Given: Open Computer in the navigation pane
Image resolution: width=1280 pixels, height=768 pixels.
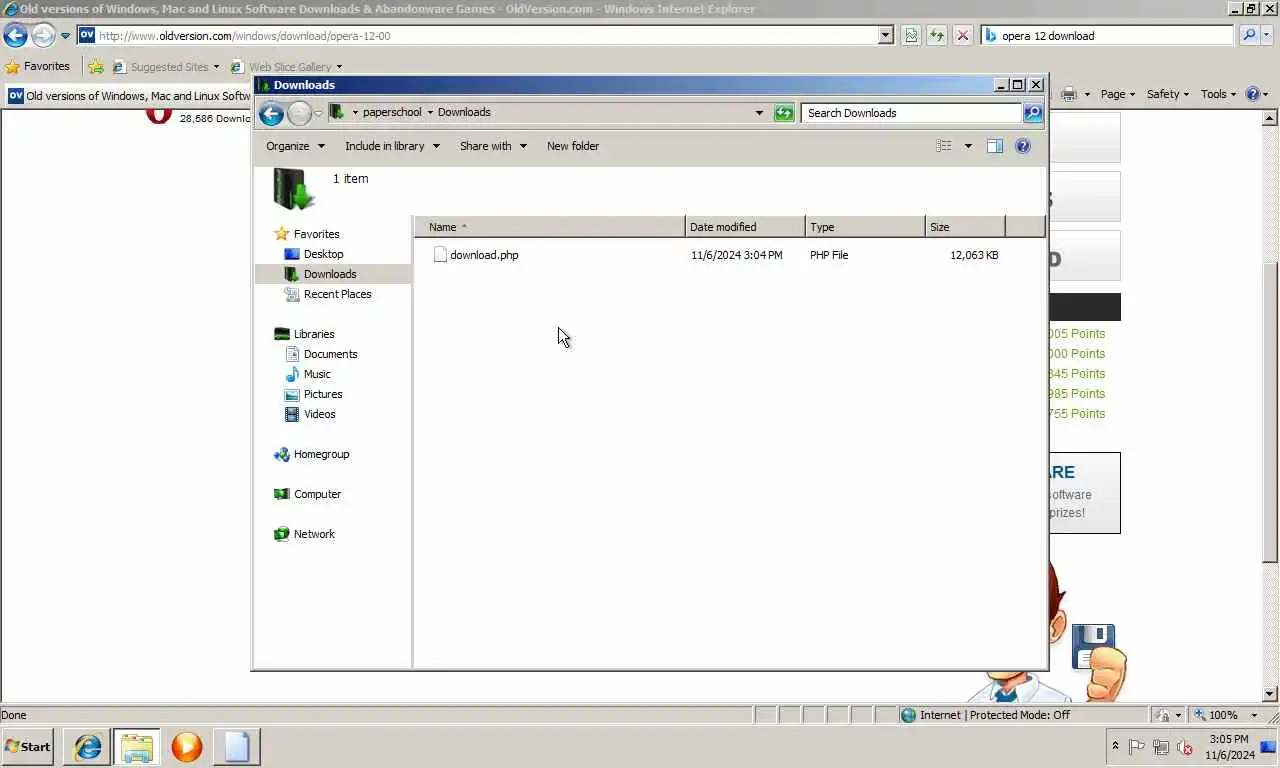Looking at the screenshot, I should point(317,494).
